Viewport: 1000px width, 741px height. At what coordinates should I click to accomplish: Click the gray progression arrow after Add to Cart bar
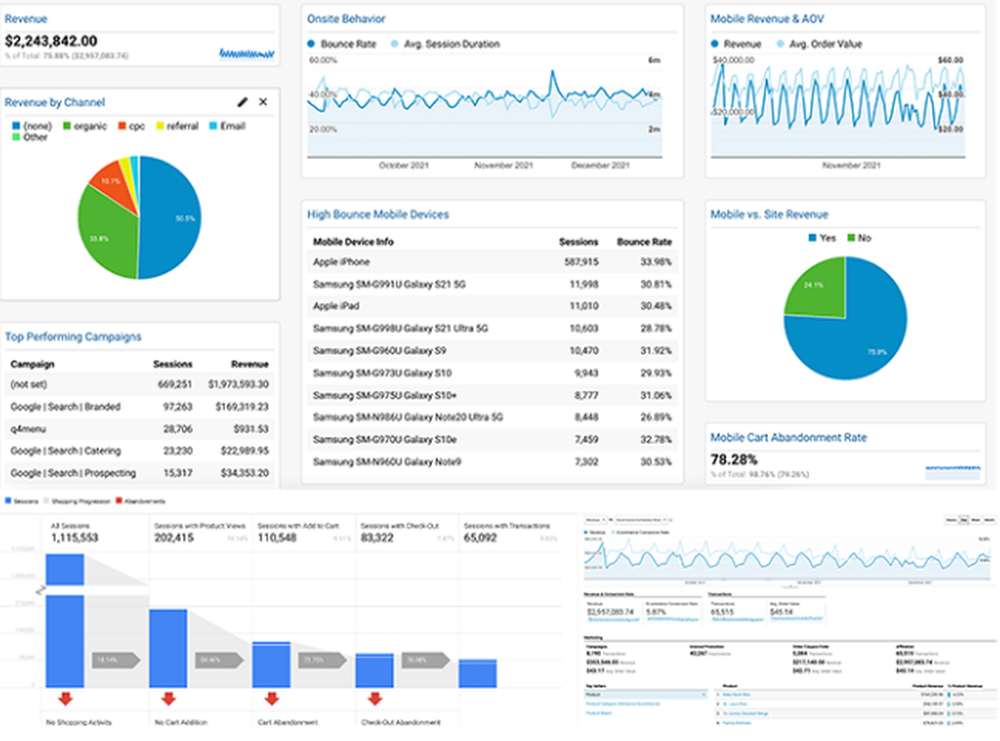coord(323,660)
